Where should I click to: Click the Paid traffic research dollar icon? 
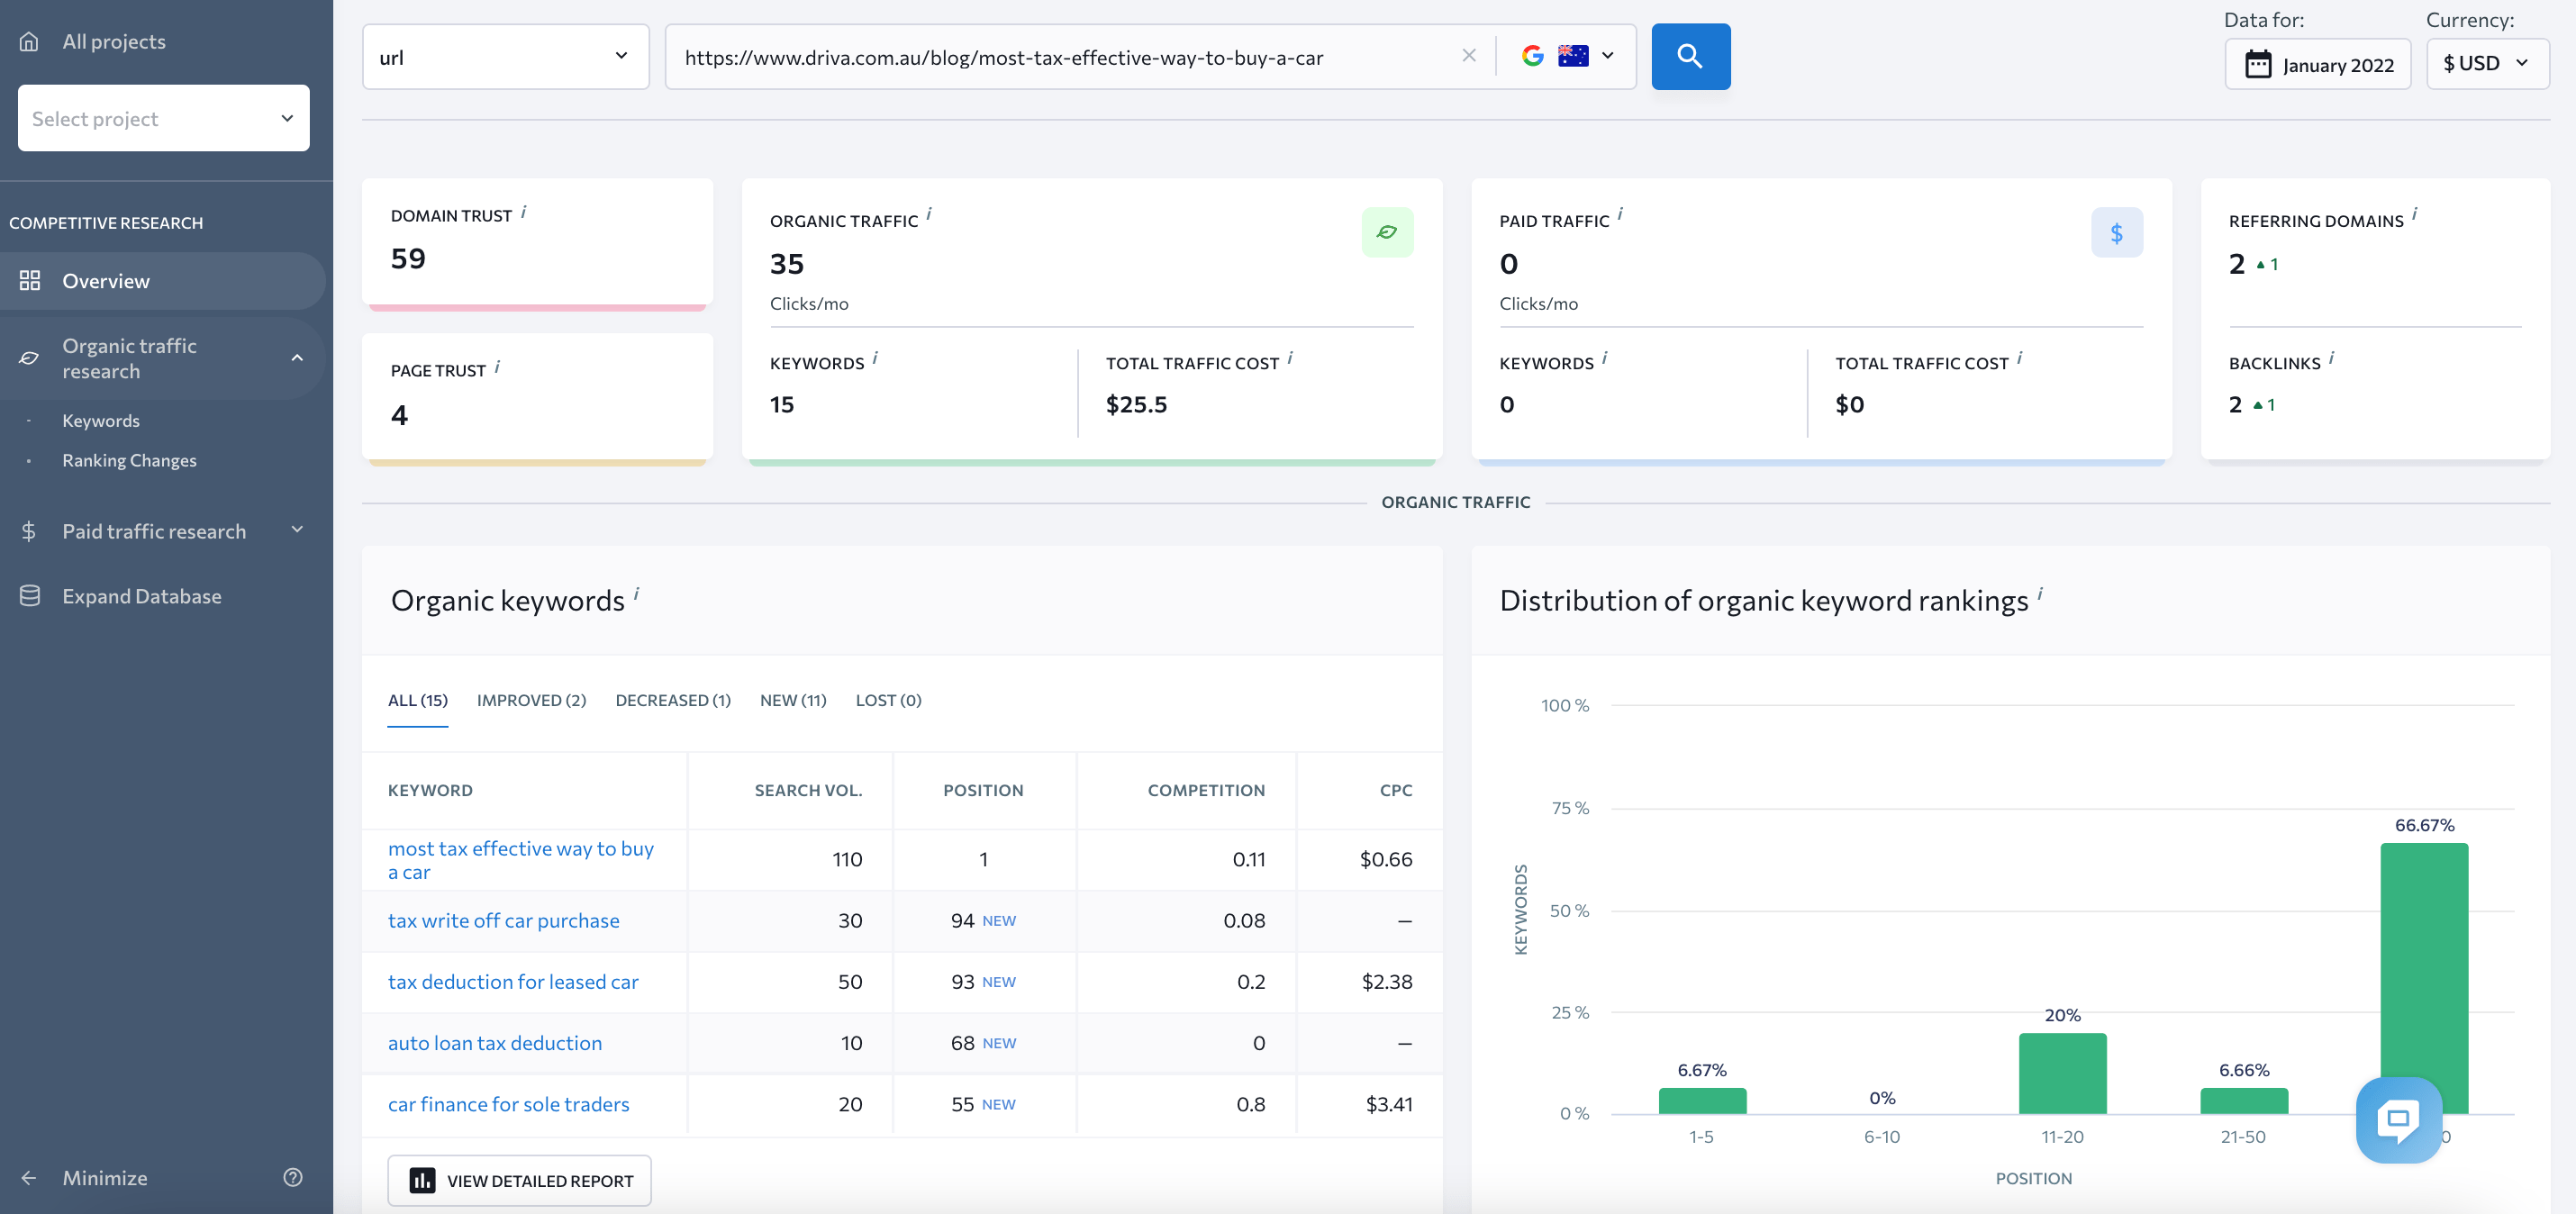29,531
